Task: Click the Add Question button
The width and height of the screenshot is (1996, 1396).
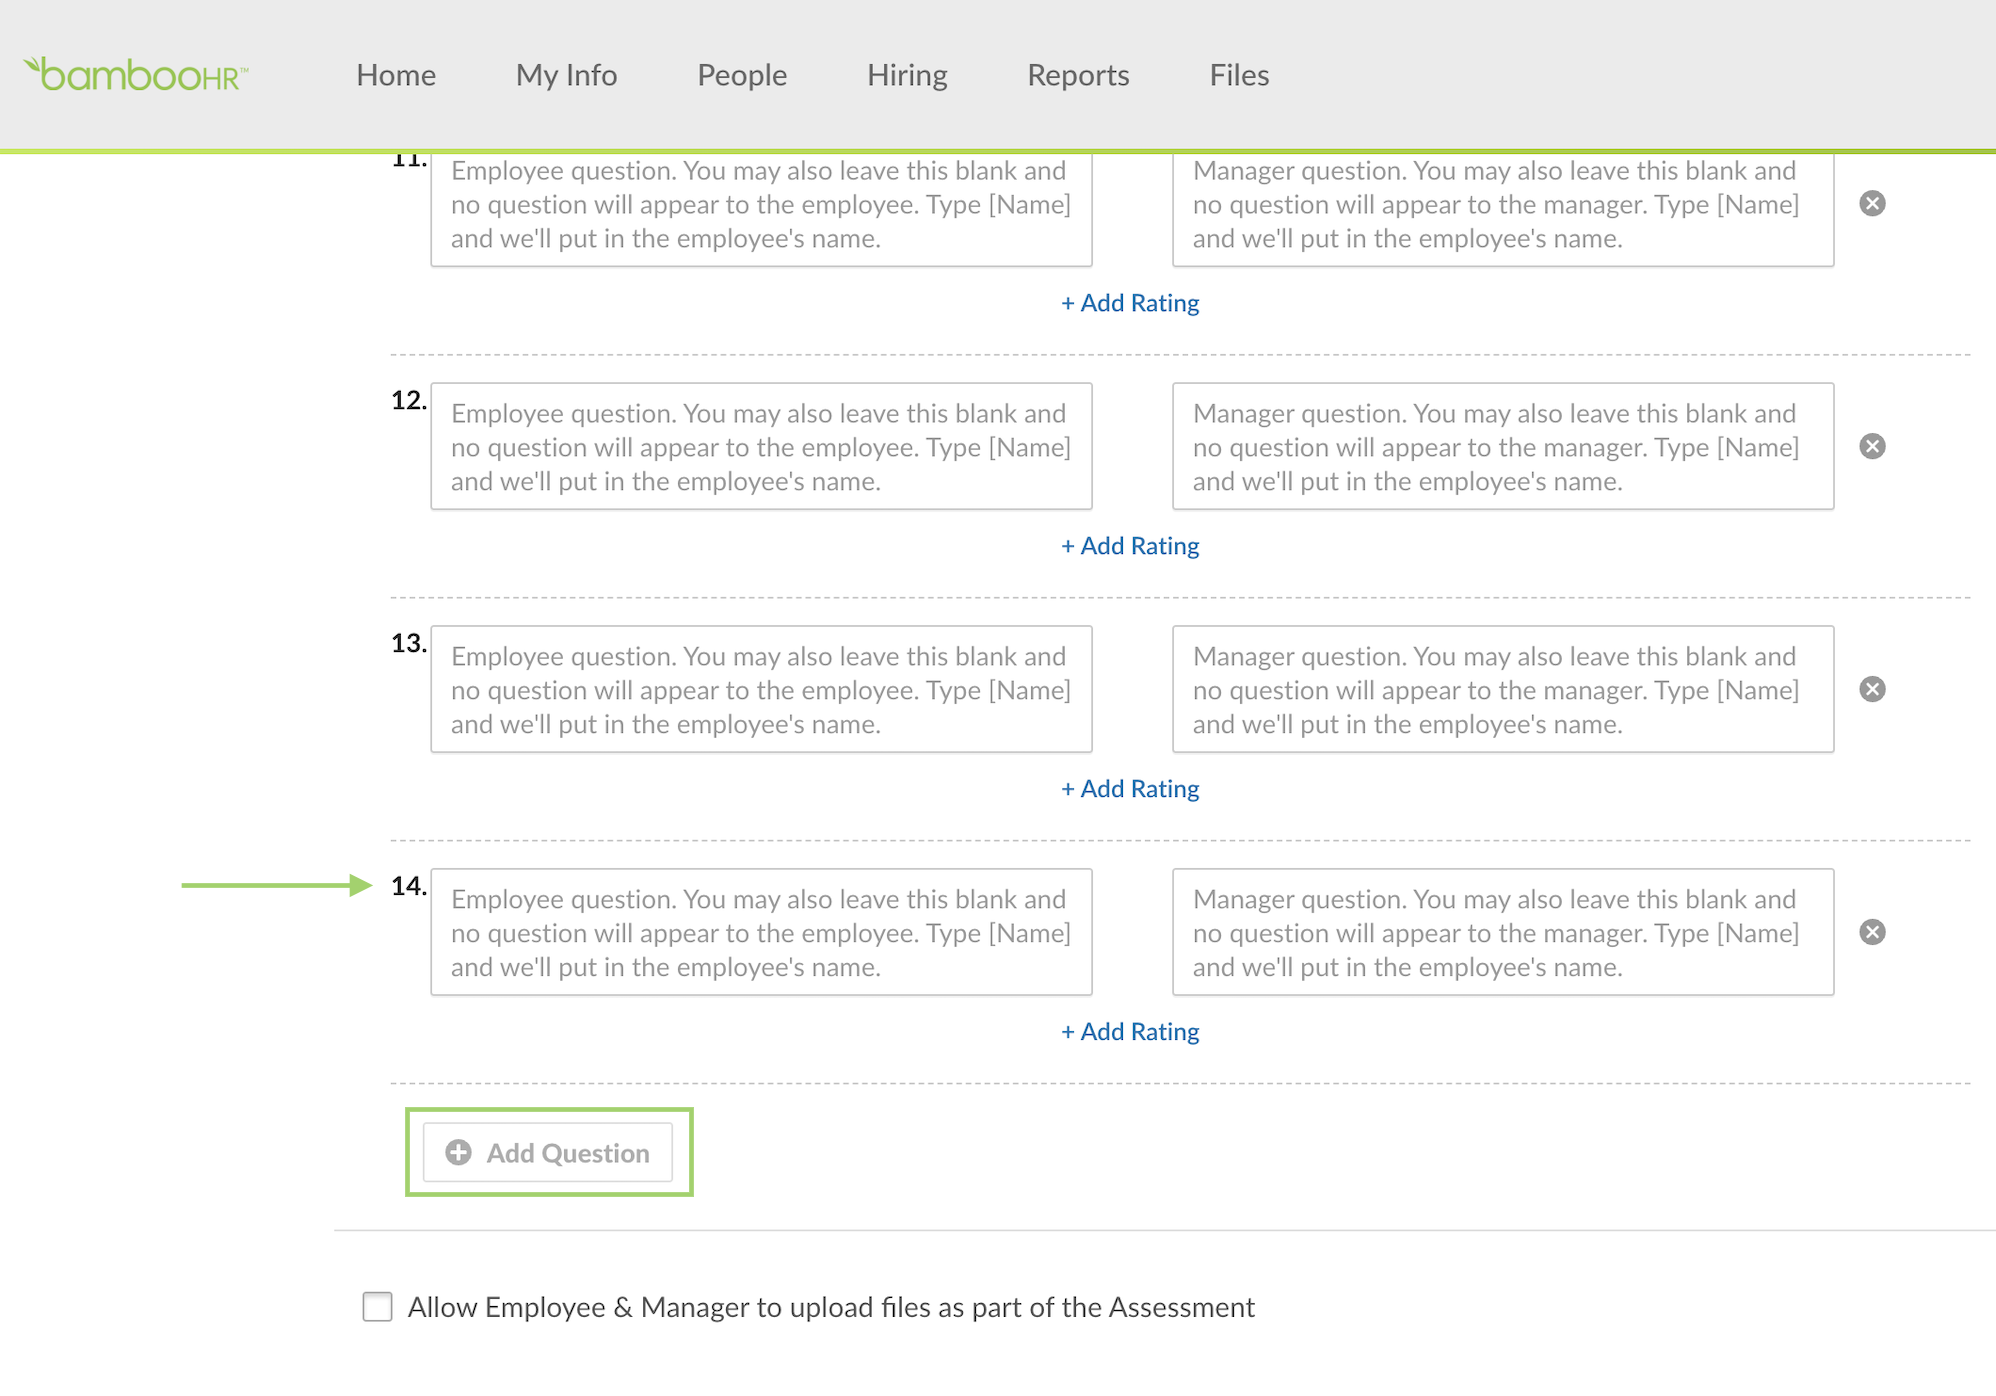Action: pos(548,1153)
